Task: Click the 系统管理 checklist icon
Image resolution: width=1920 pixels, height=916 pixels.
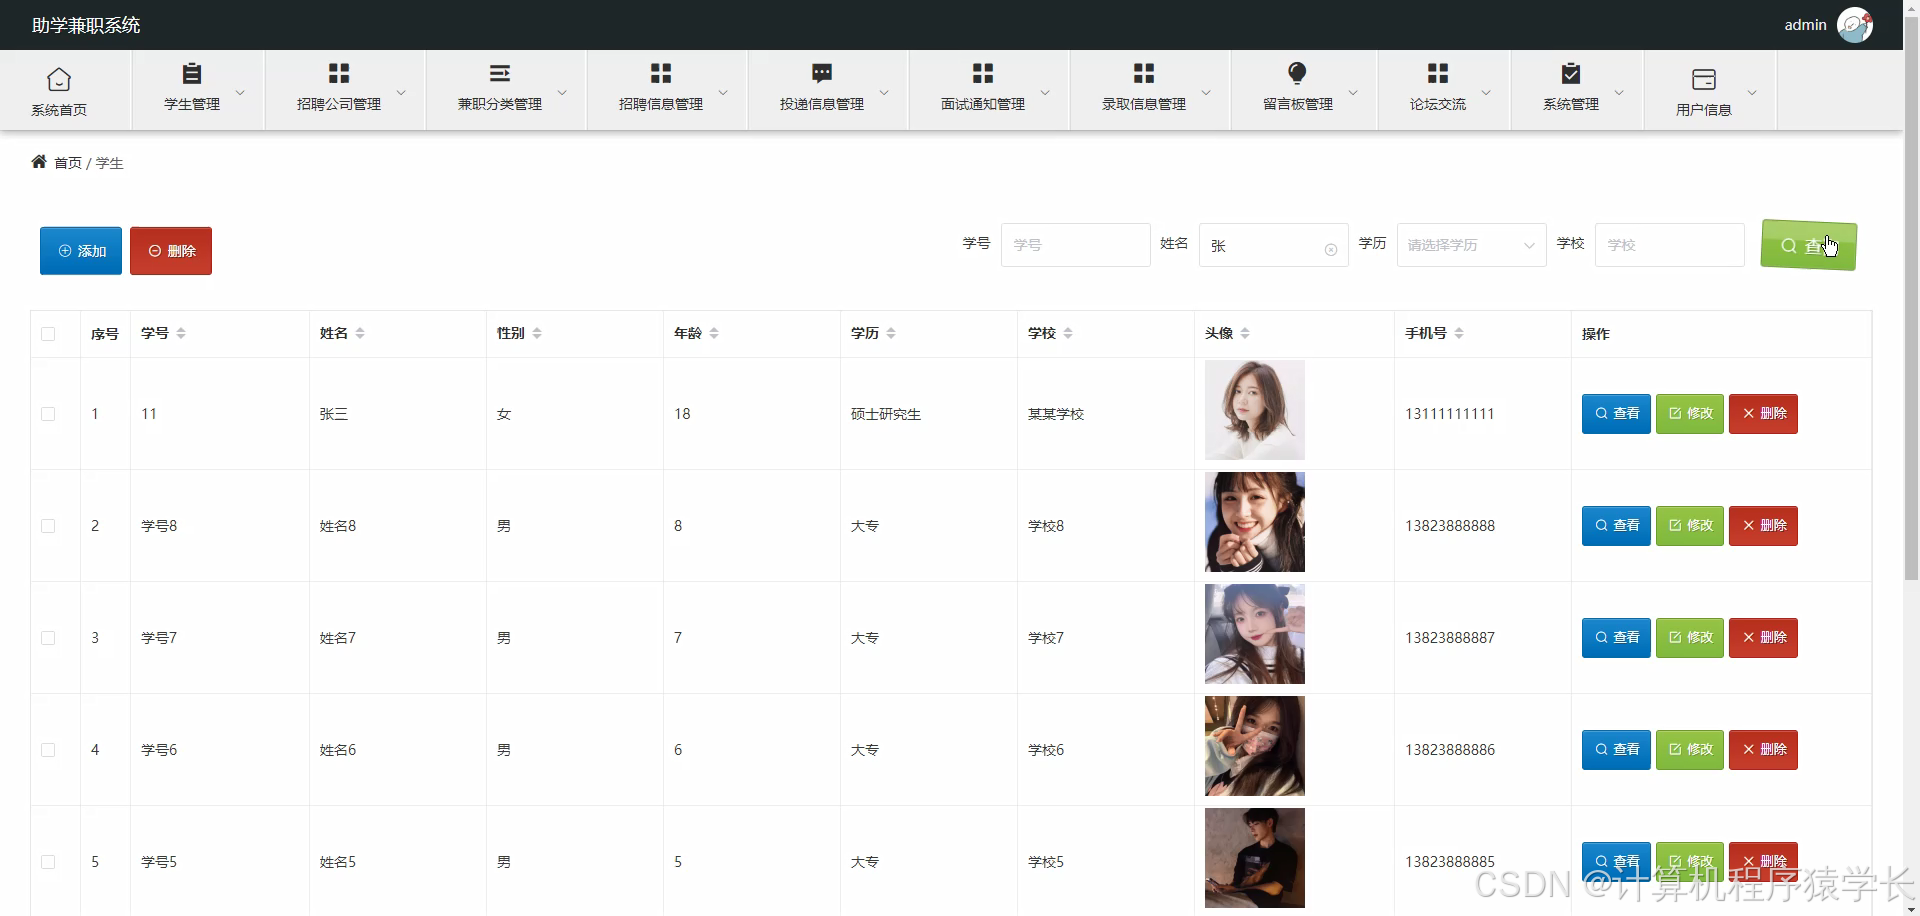Action: [x=1571, y=73]
